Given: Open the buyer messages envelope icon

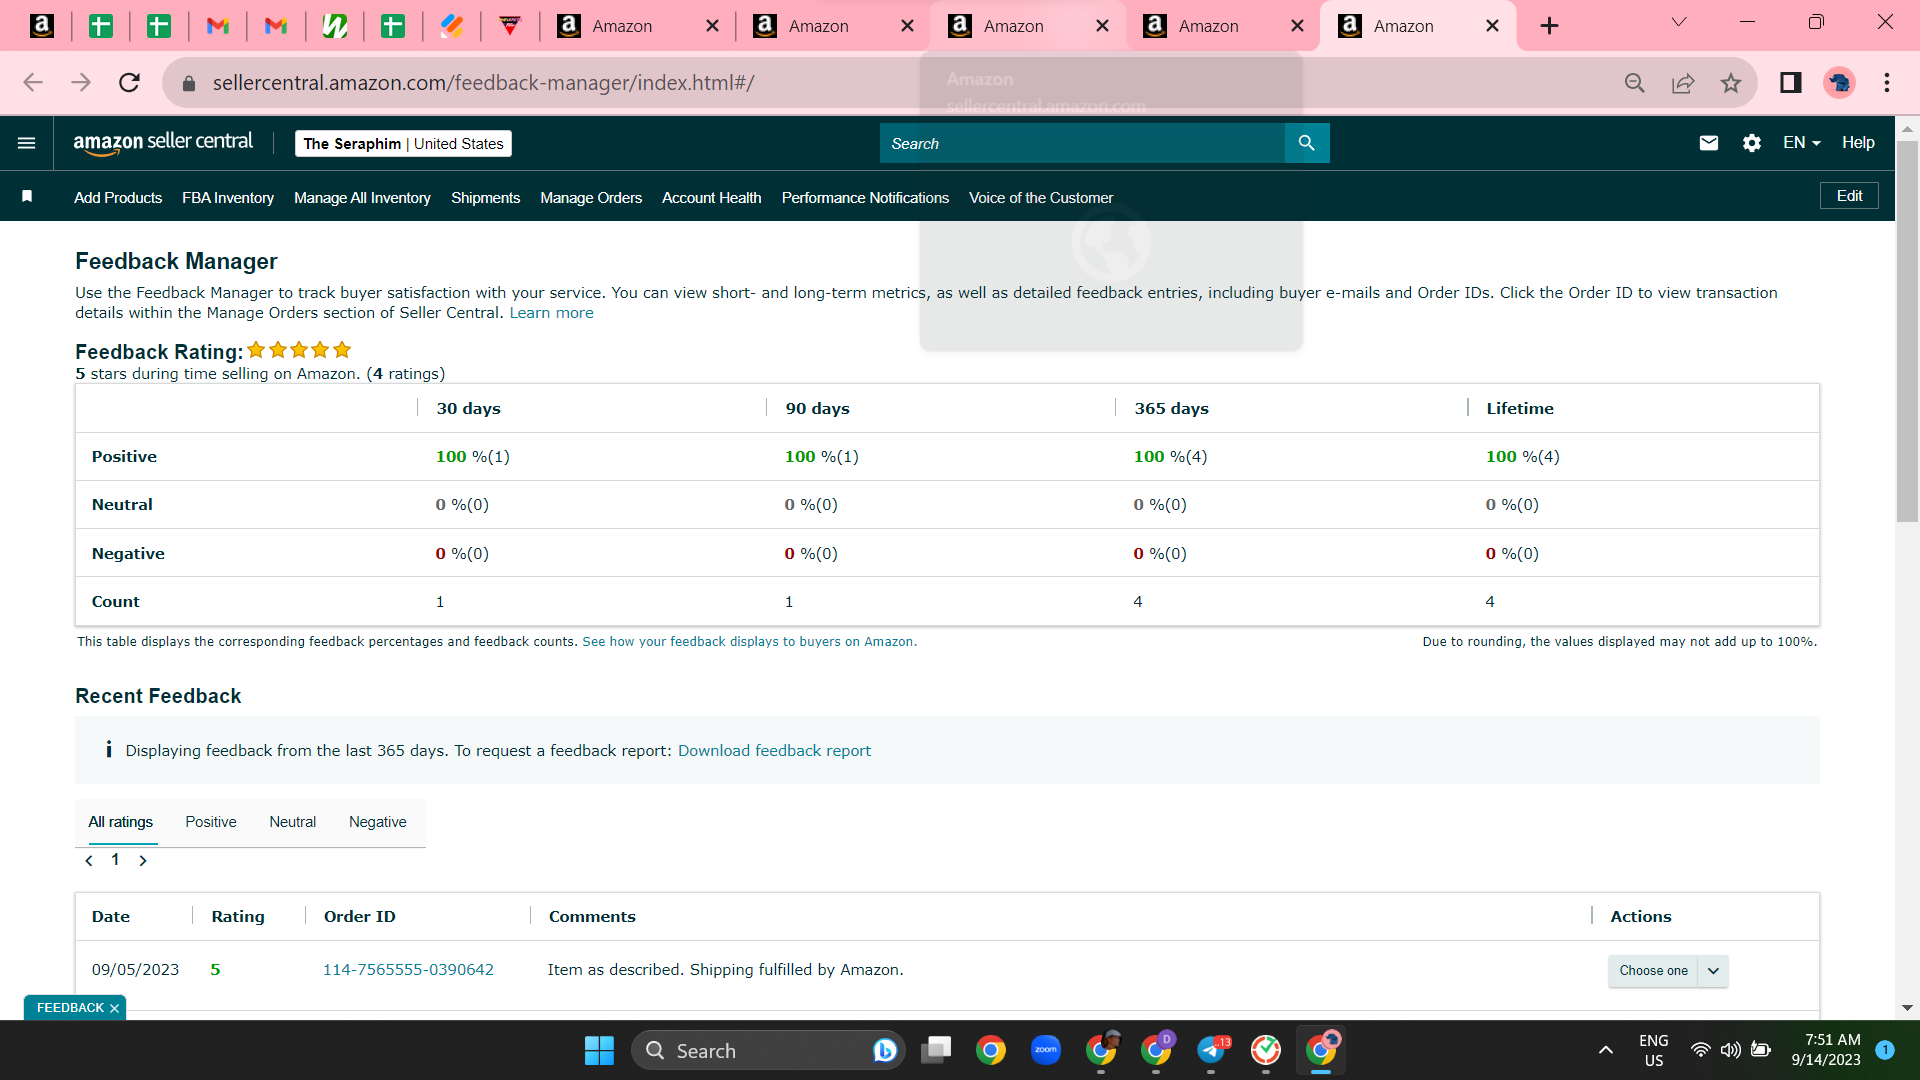Looking at the screenshot, I should (x=1709, y=143).
